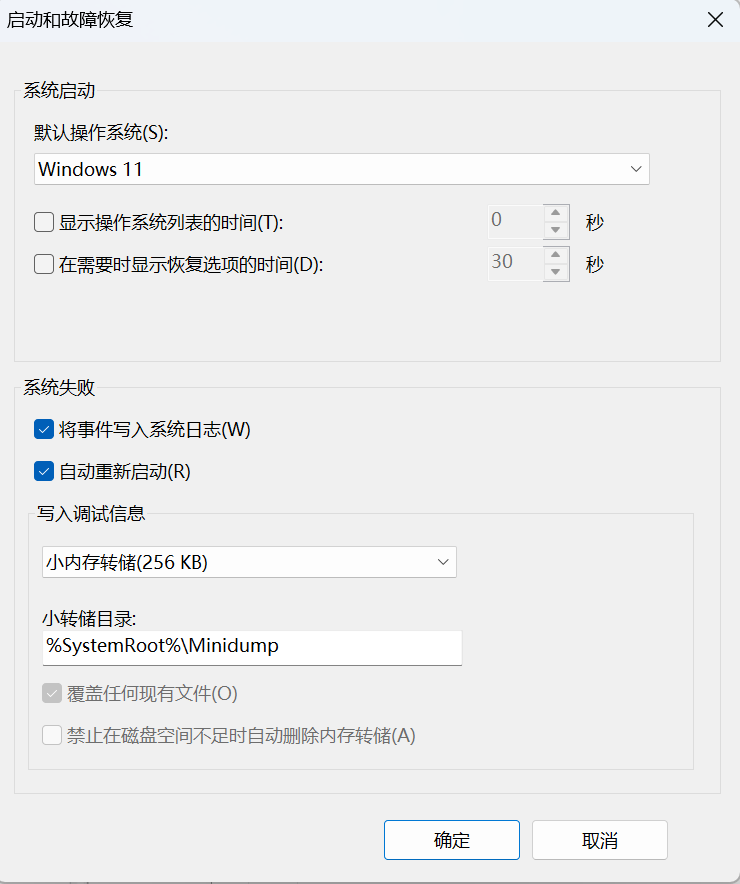Screen dimensions: 740x884
Task: Open the 默认操作系统 Windows 11 dropdown
Action: [x=342, y=169]
